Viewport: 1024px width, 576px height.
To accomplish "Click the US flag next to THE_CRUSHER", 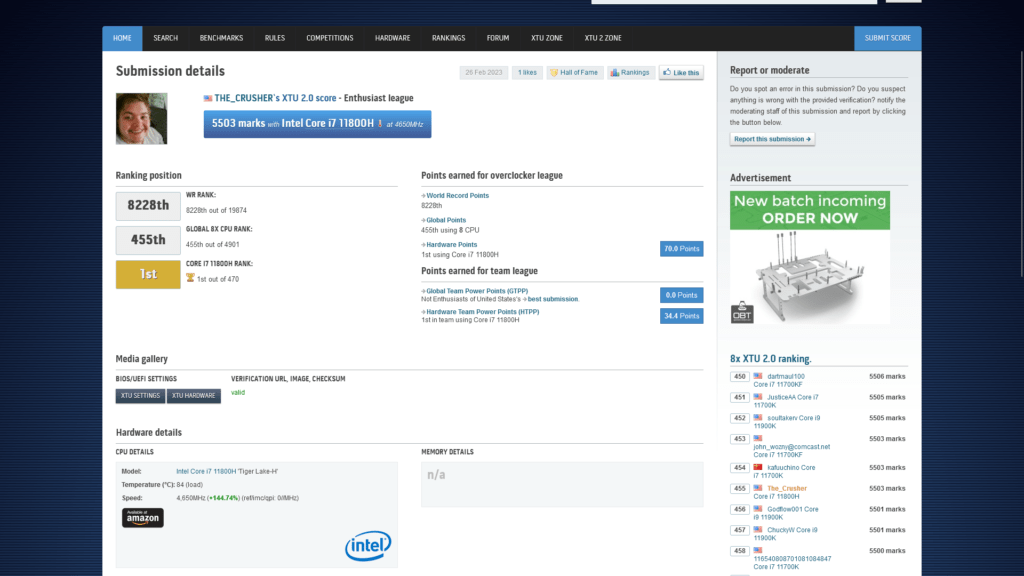I will pos(208,99).
